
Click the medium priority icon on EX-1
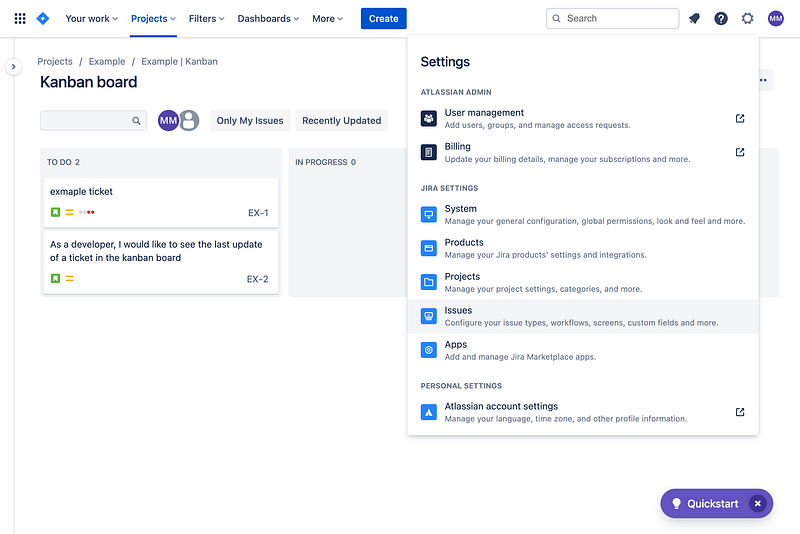(x=69, y=212)
